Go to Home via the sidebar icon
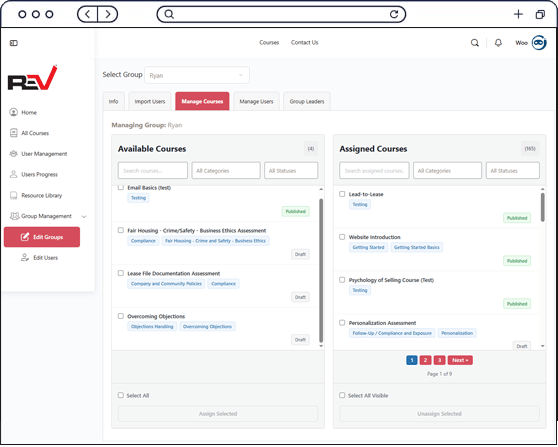The height and width of the screenshot is (447, 558). (14, 112)
